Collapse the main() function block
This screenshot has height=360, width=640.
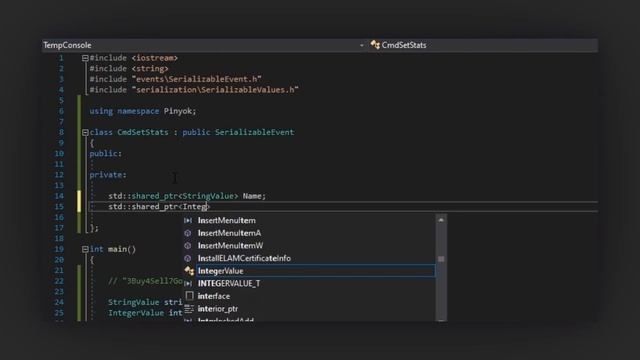pyautogui.click(x=85, y=249)
